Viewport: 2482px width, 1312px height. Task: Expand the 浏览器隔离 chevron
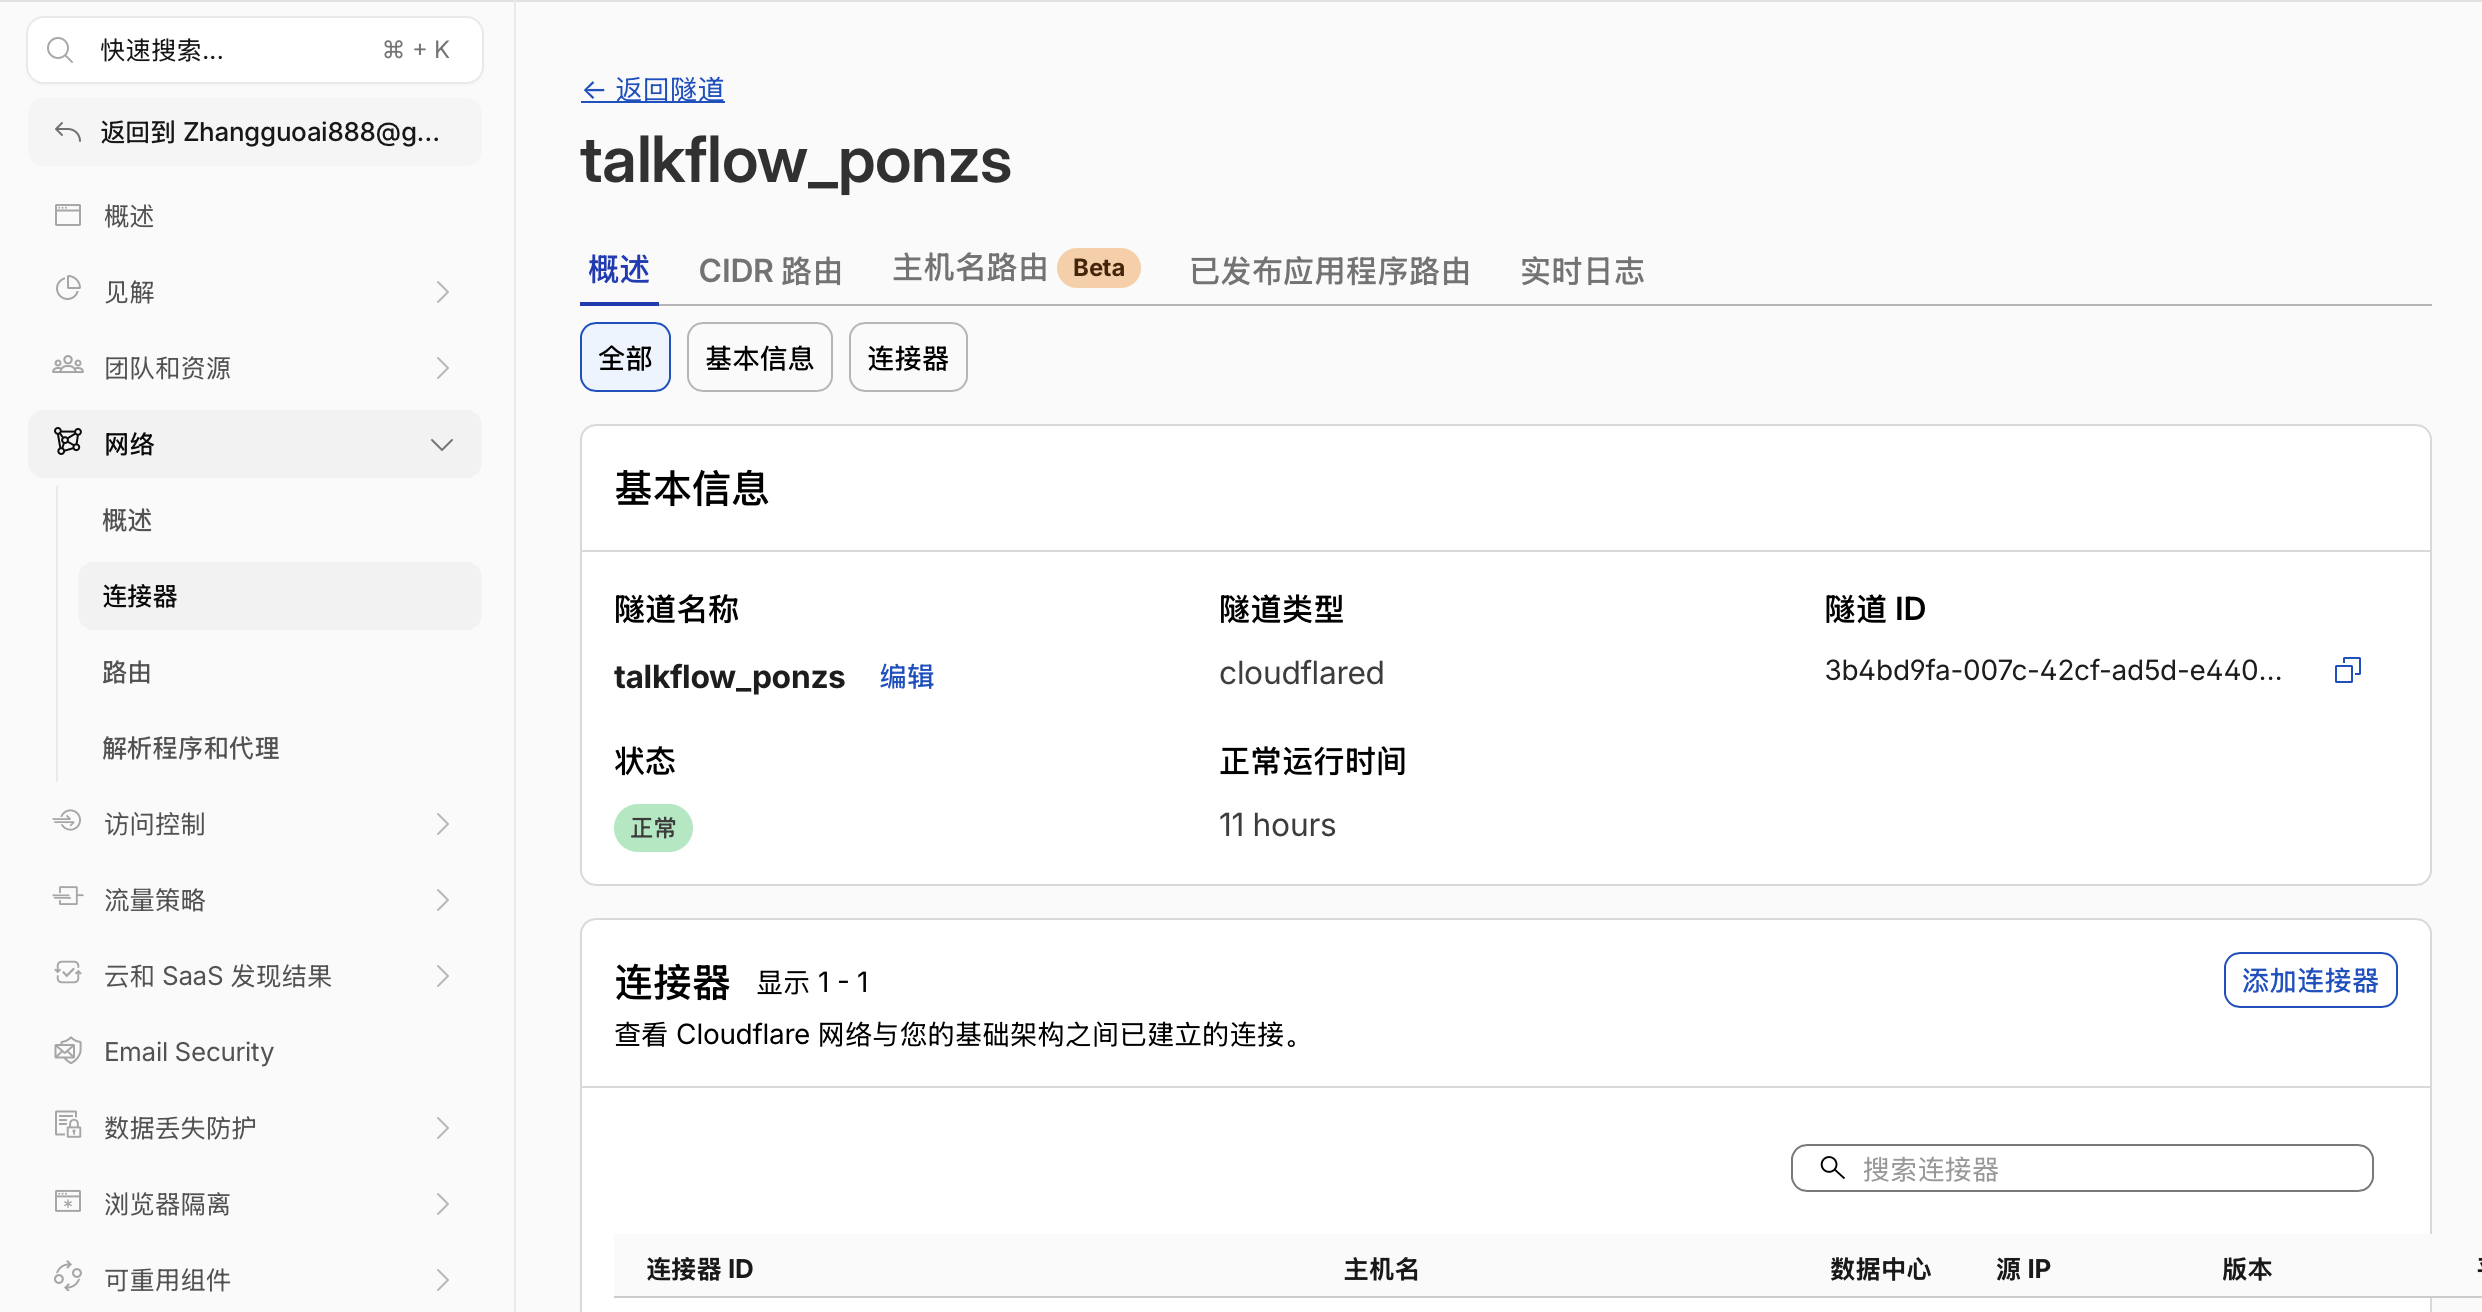443,1204
